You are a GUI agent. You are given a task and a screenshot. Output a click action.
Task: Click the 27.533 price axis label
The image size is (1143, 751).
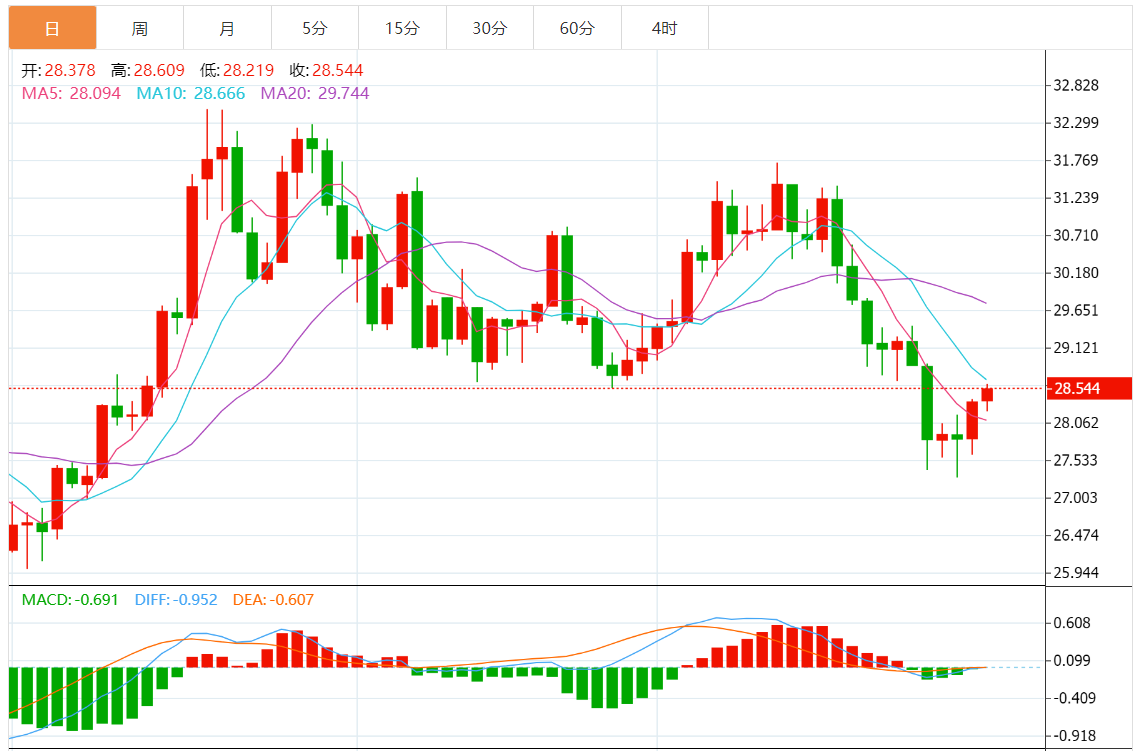(x=1076, y=460)
